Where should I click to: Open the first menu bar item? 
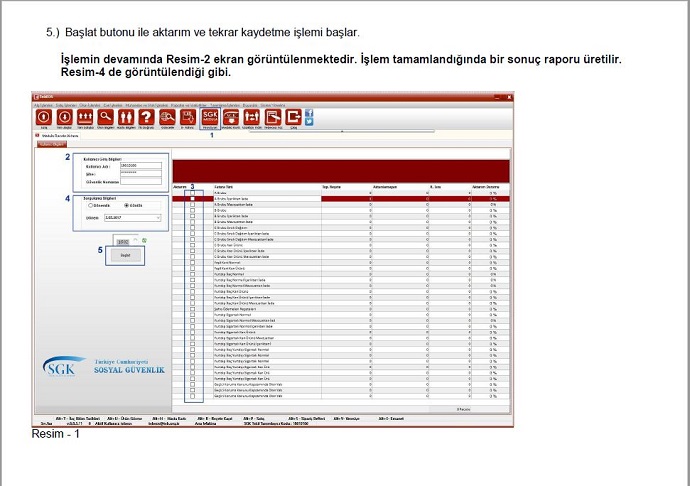[42, 104]
